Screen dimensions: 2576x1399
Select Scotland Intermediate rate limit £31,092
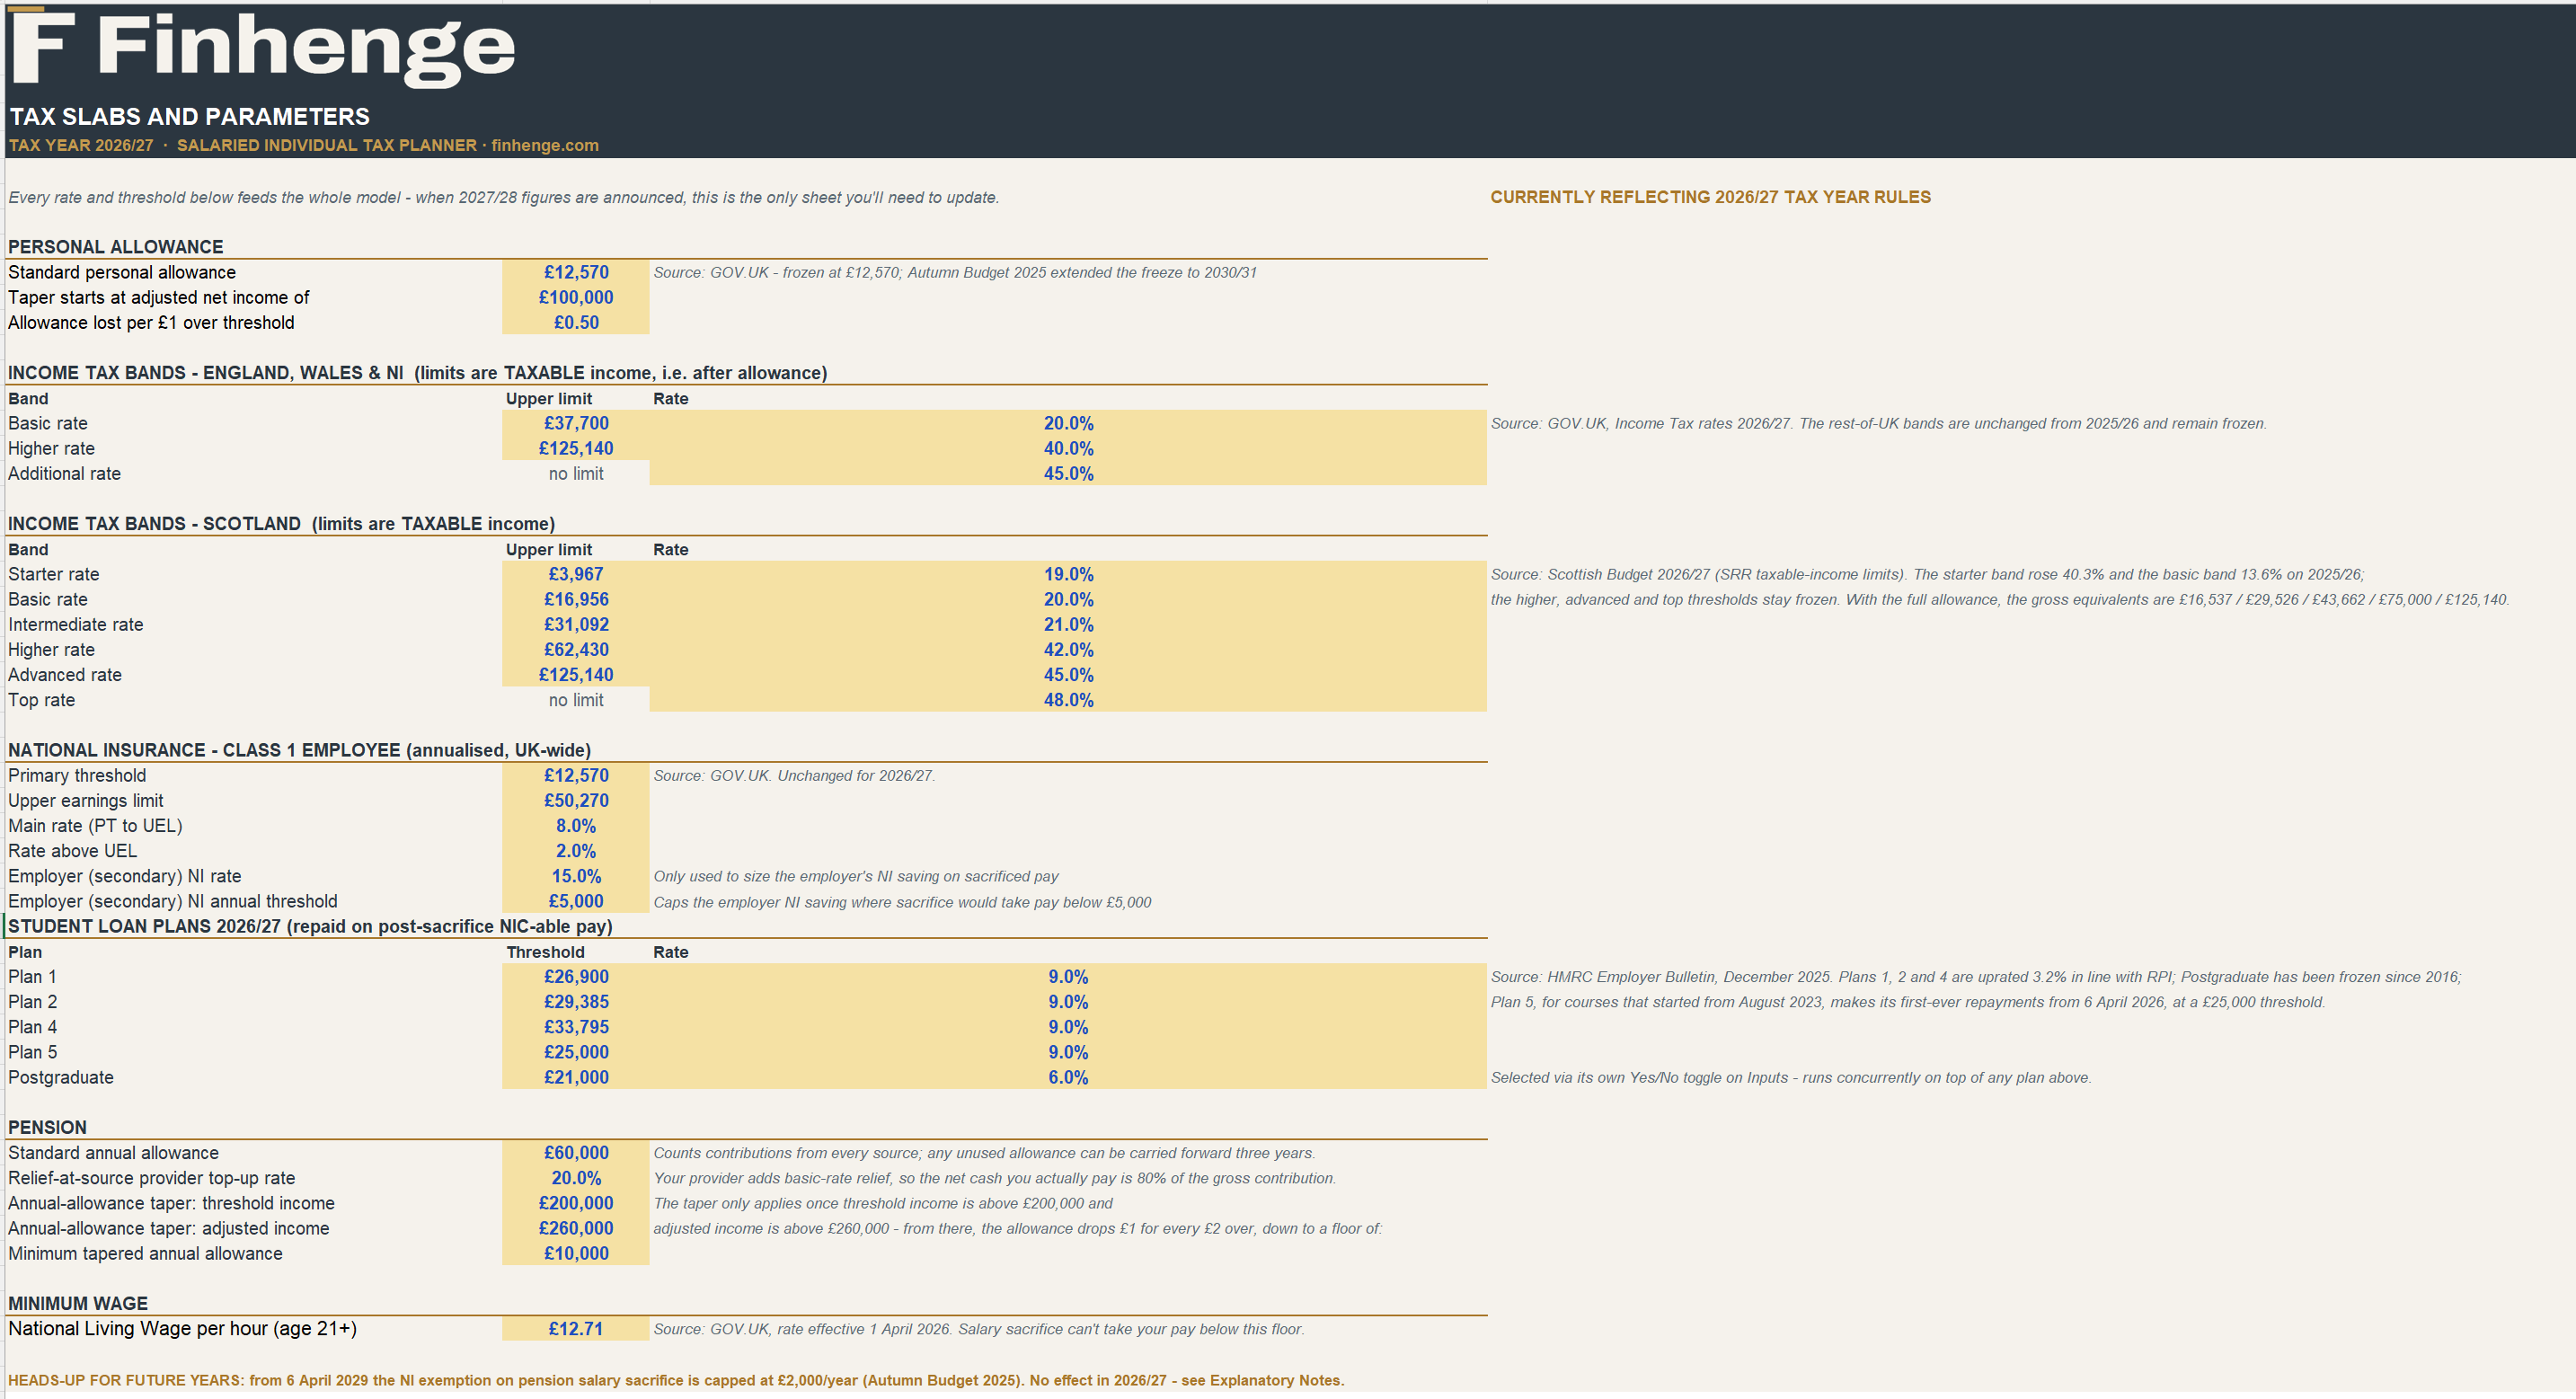click(x=576, y=624)
